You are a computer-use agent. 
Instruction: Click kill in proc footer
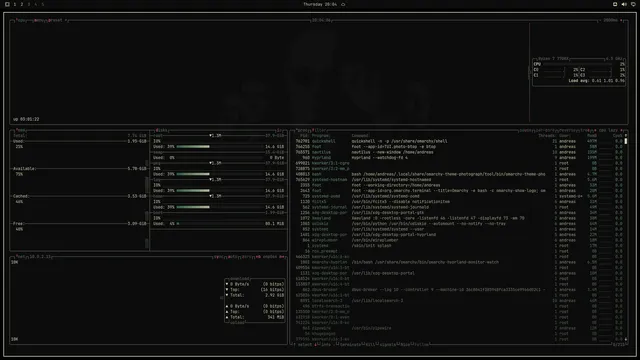click(370, 344)
